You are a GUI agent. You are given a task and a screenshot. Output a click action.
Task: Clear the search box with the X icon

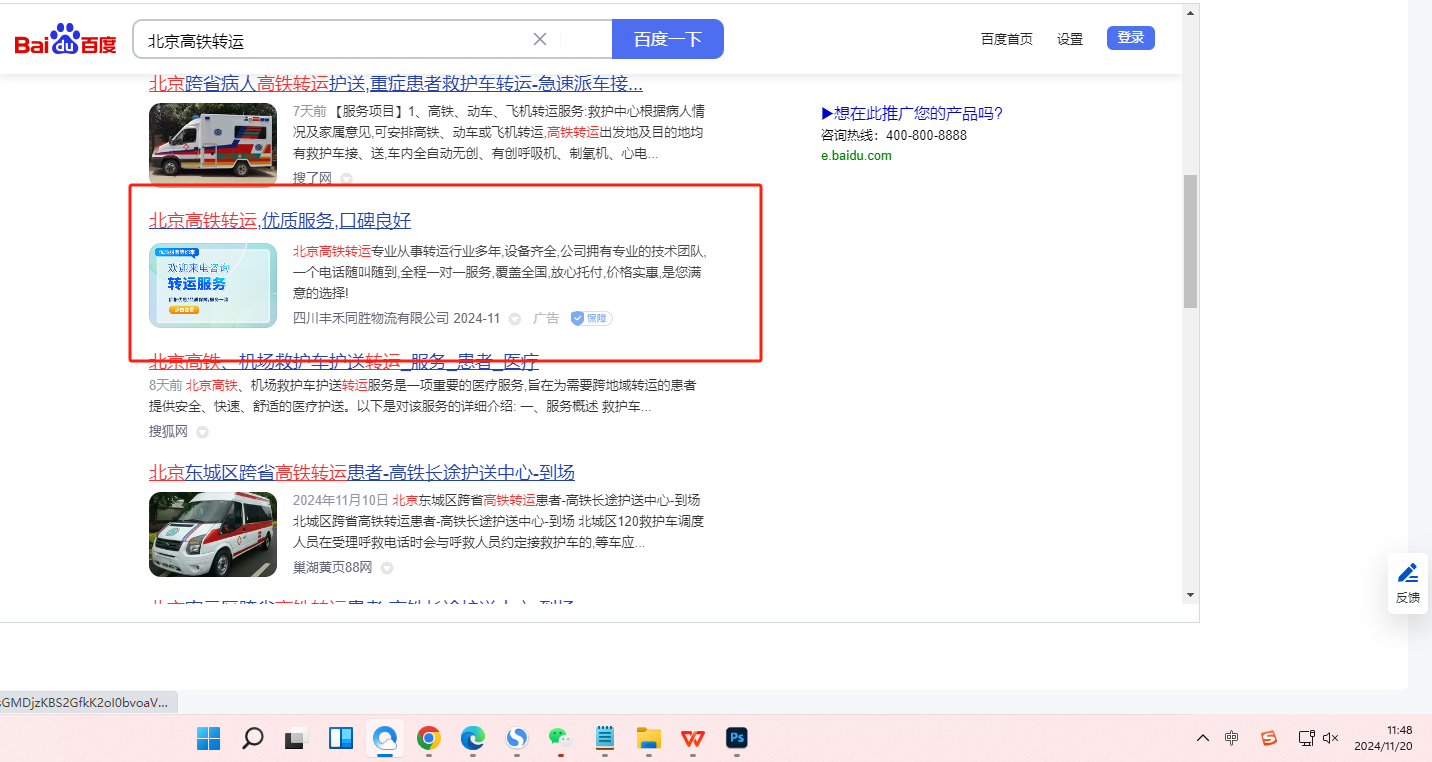(x=540, y=40)
